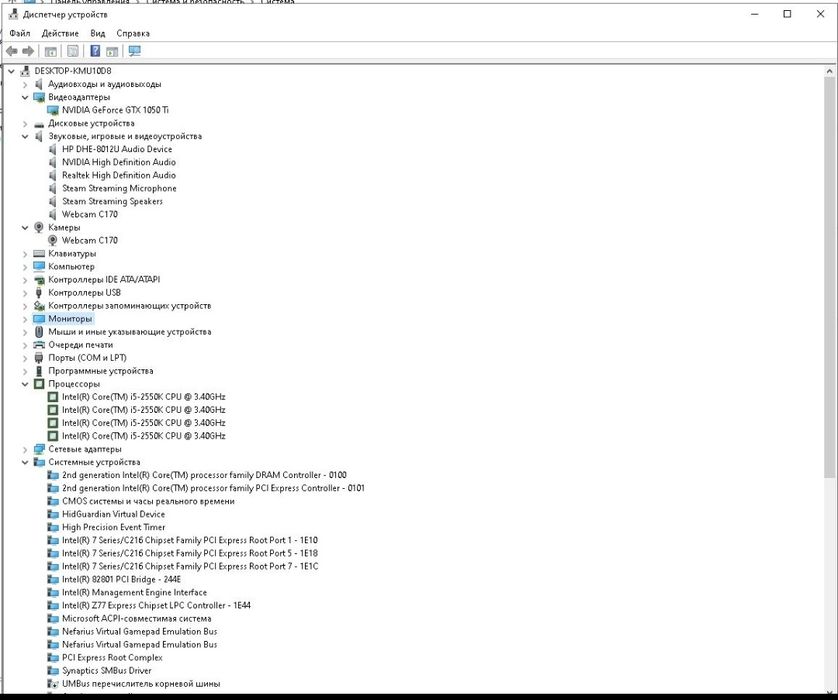Select PCI Express Root Complex entry

click(112, 658)
